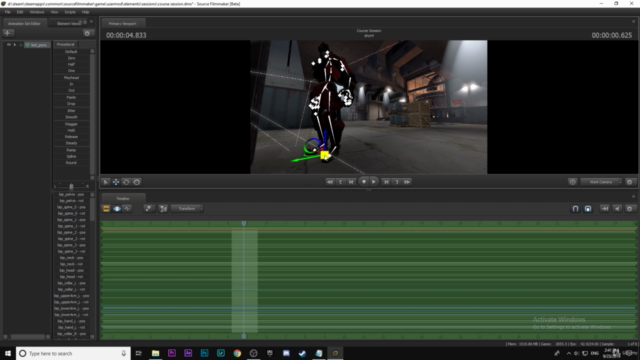640x360 pixels.
Task: Step back one frame
Action: [351, 182]
